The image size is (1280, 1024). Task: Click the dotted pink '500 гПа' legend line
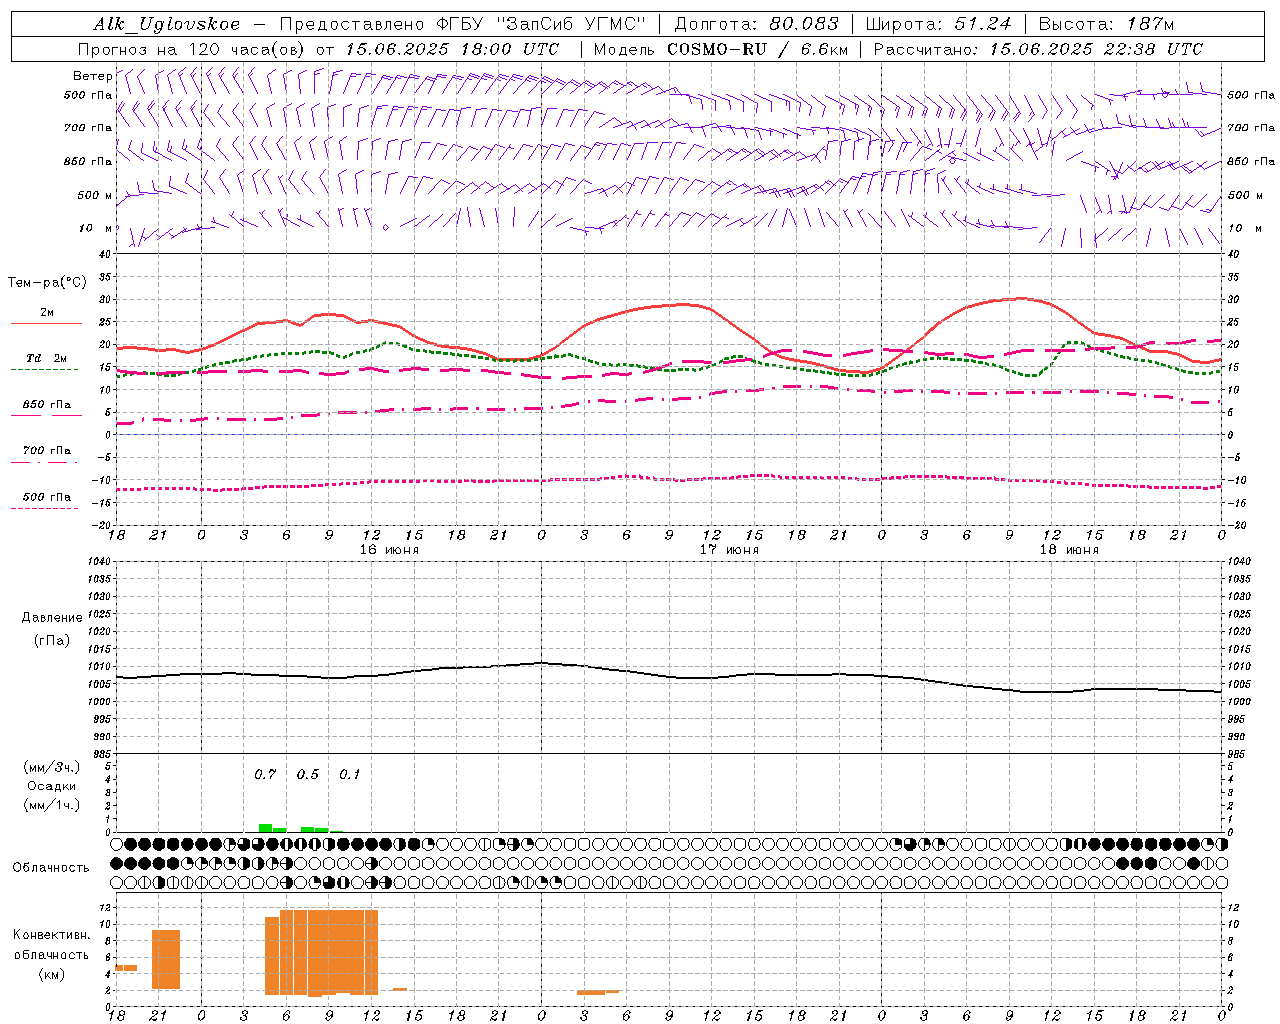tap(45, 508)
